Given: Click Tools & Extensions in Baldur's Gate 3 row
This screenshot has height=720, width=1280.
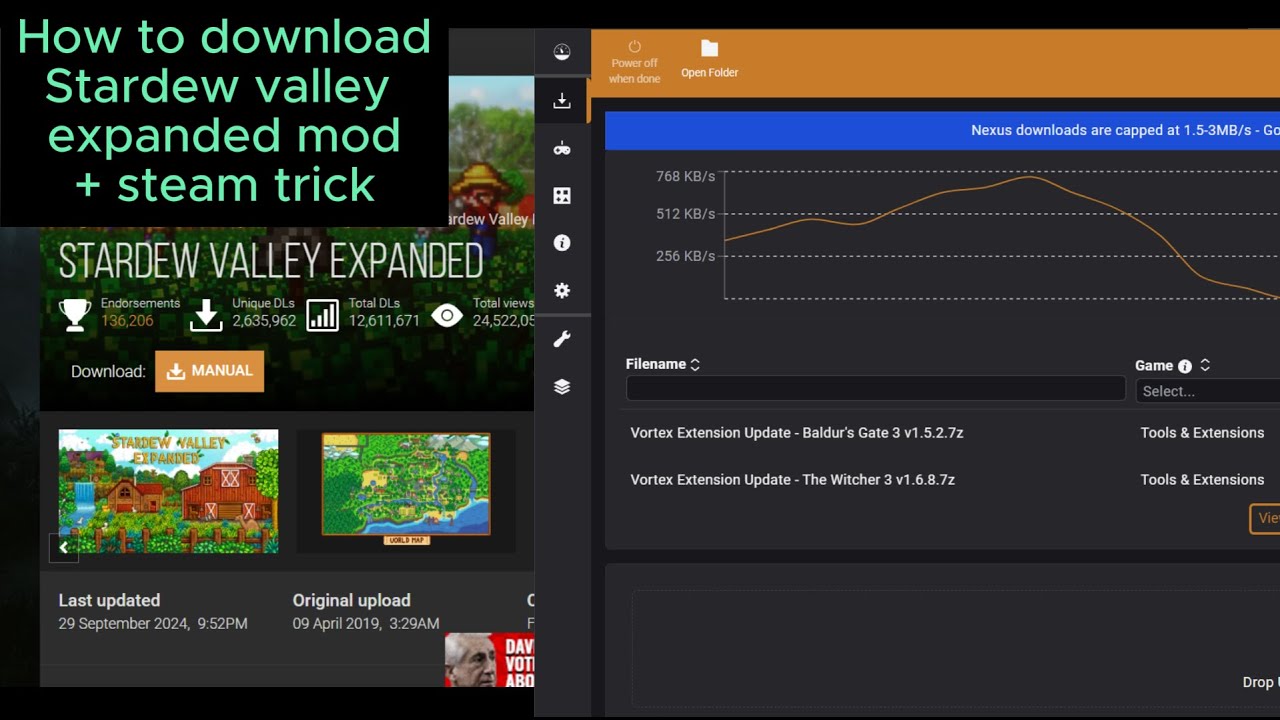Looking at the screenshot, I should click(1202, 433).
